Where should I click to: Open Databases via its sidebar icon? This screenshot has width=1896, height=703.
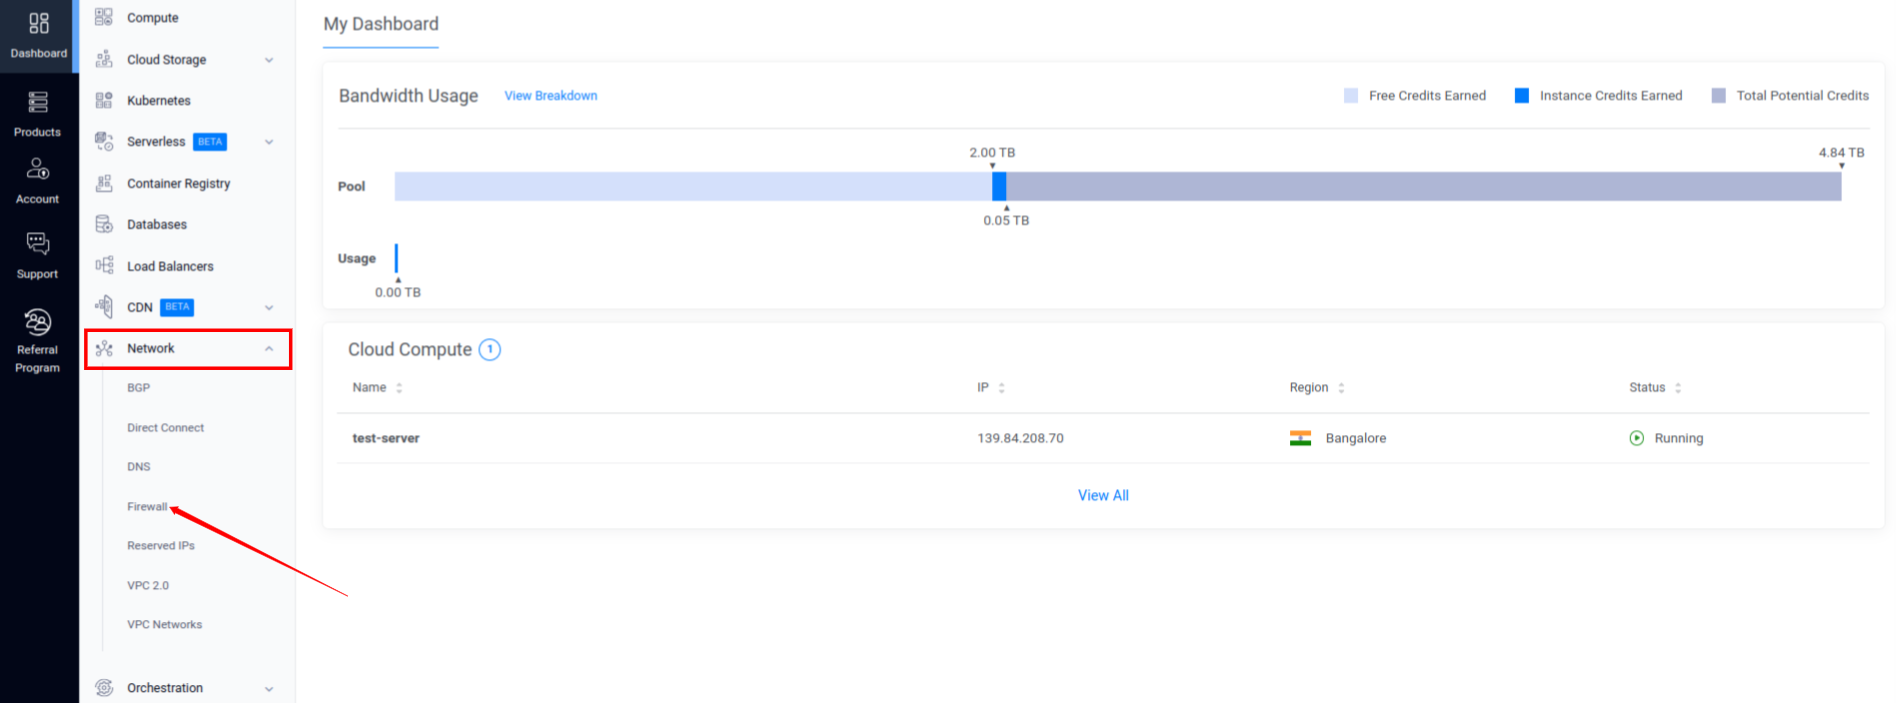coord(103,224)
